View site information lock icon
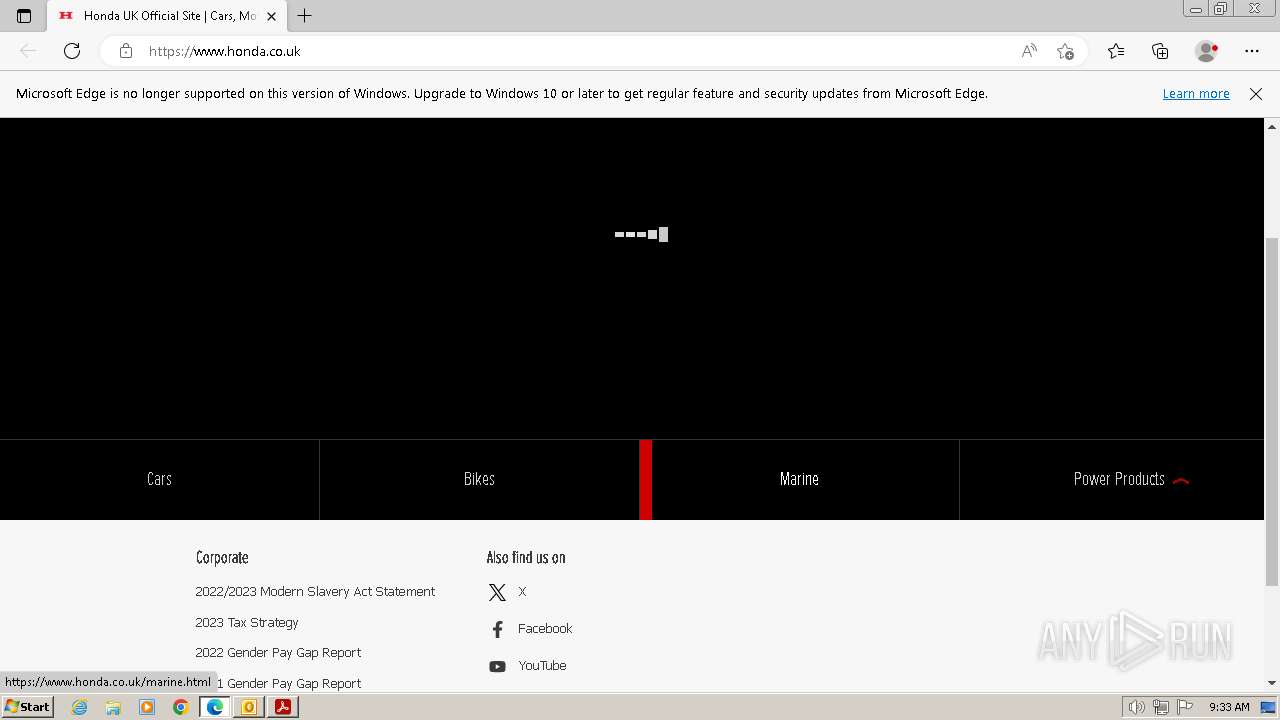Image resolution: width=1280 pixels, height=720 pixels. [126, 51]
